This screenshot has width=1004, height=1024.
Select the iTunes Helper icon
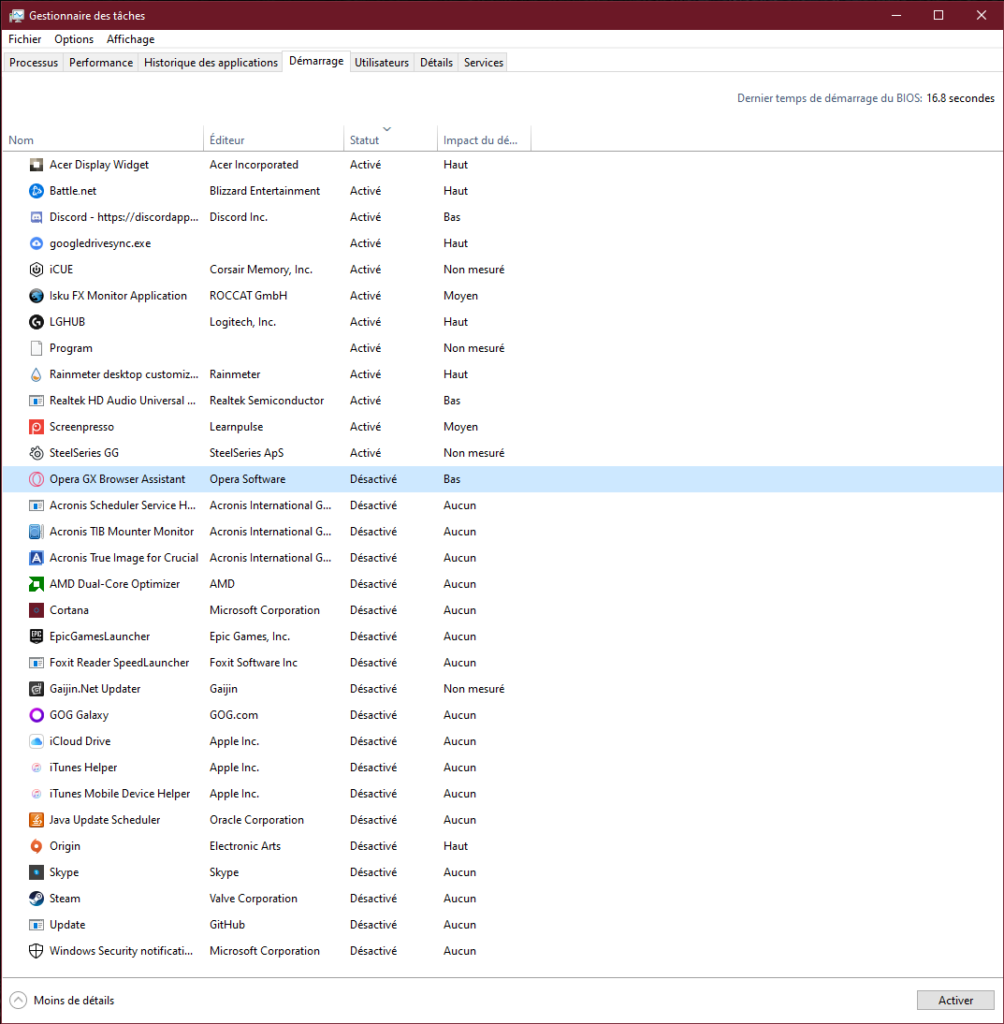click(37, 767)
